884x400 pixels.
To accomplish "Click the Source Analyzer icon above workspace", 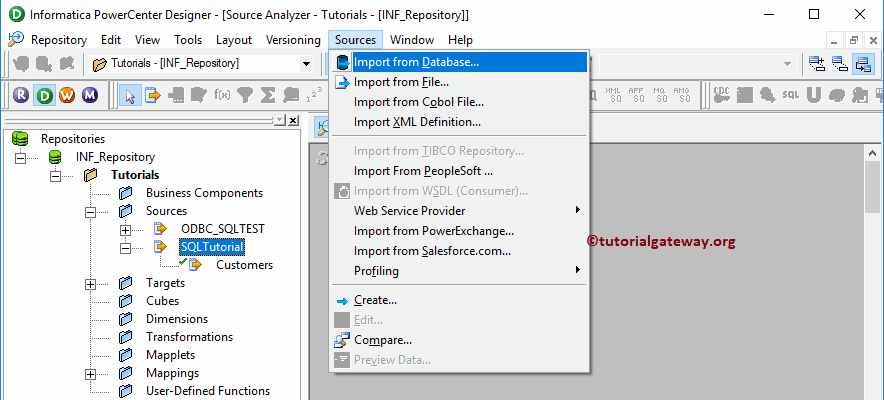I will point(322,127).
